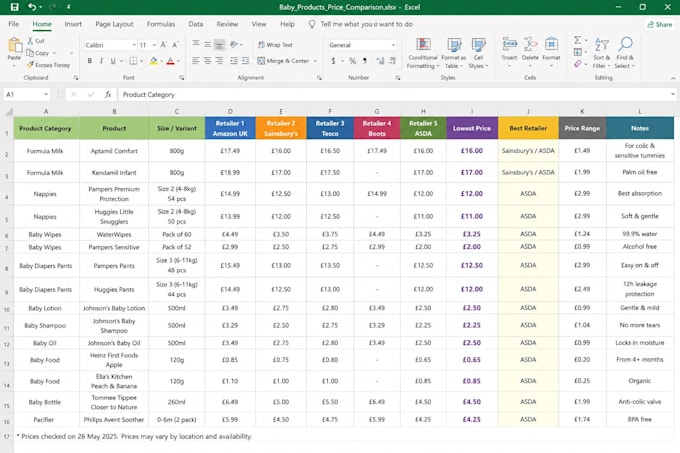680x453 pixels.
Task: Collapse the ribbon with the chevron
Action: coord(673,78)
